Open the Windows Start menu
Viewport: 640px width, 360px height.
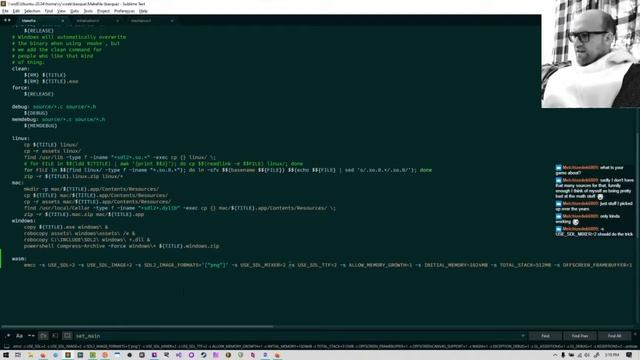tap(6, 355)
